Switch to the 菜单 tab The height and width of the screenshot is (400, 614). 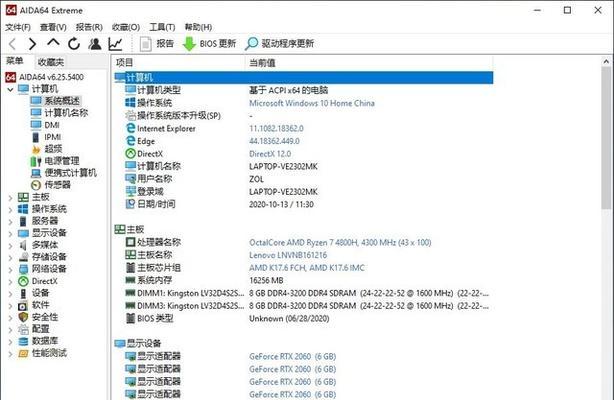(15, 61)
